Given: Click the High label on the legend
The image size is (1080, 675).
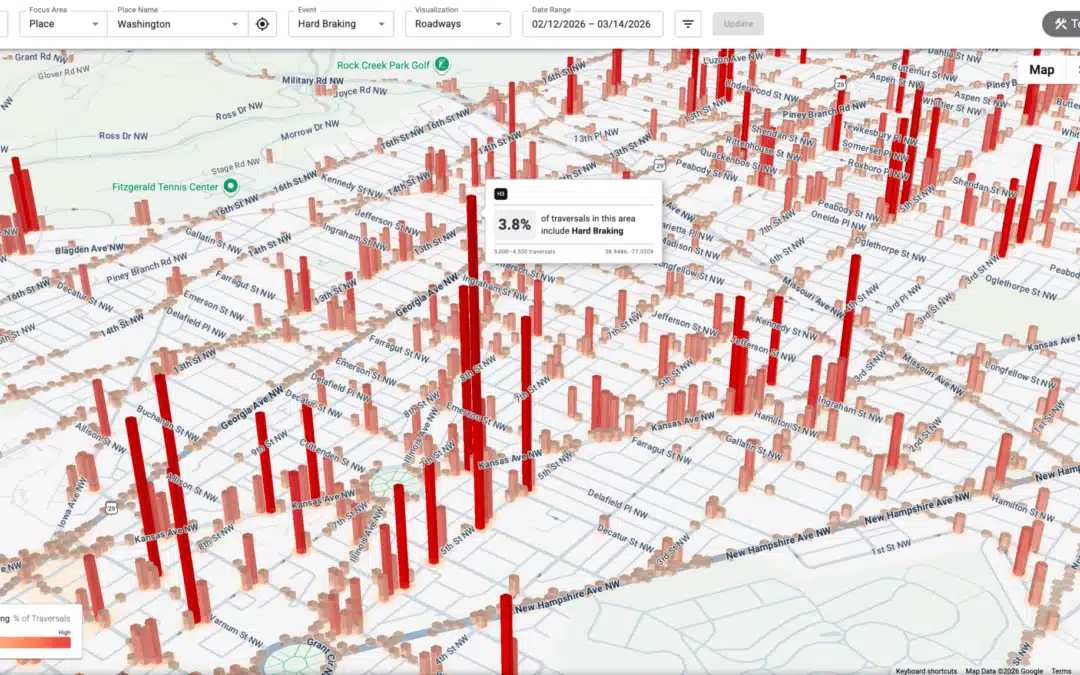Looking at the screenshot, I should coord(65,632).
